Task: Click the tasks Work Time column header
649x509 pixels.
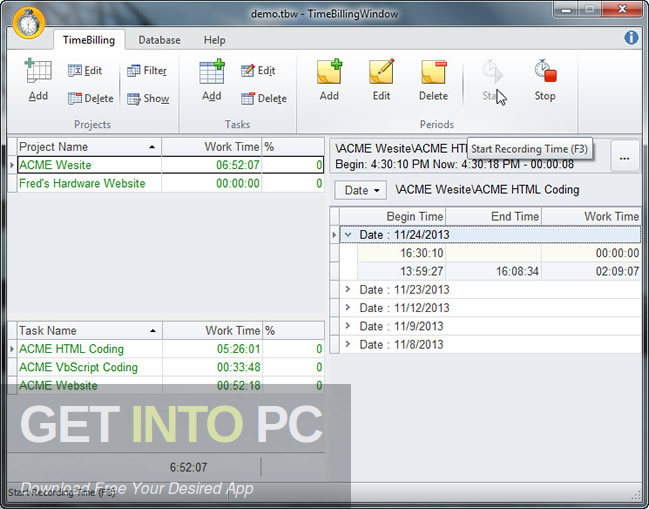Action: (212, 331)
